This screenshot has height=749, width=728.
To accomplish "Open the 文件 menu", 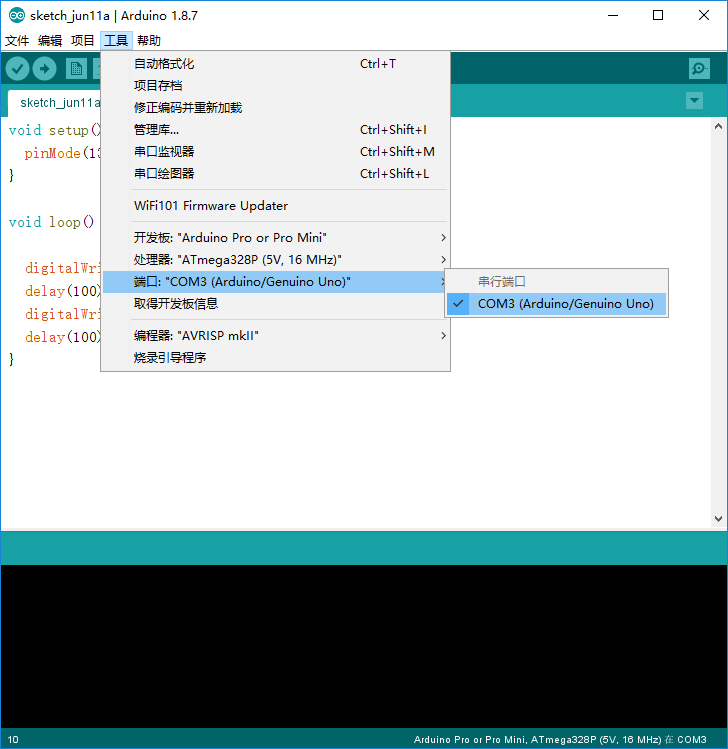I will pyautogui.click(x=17, y=41).
